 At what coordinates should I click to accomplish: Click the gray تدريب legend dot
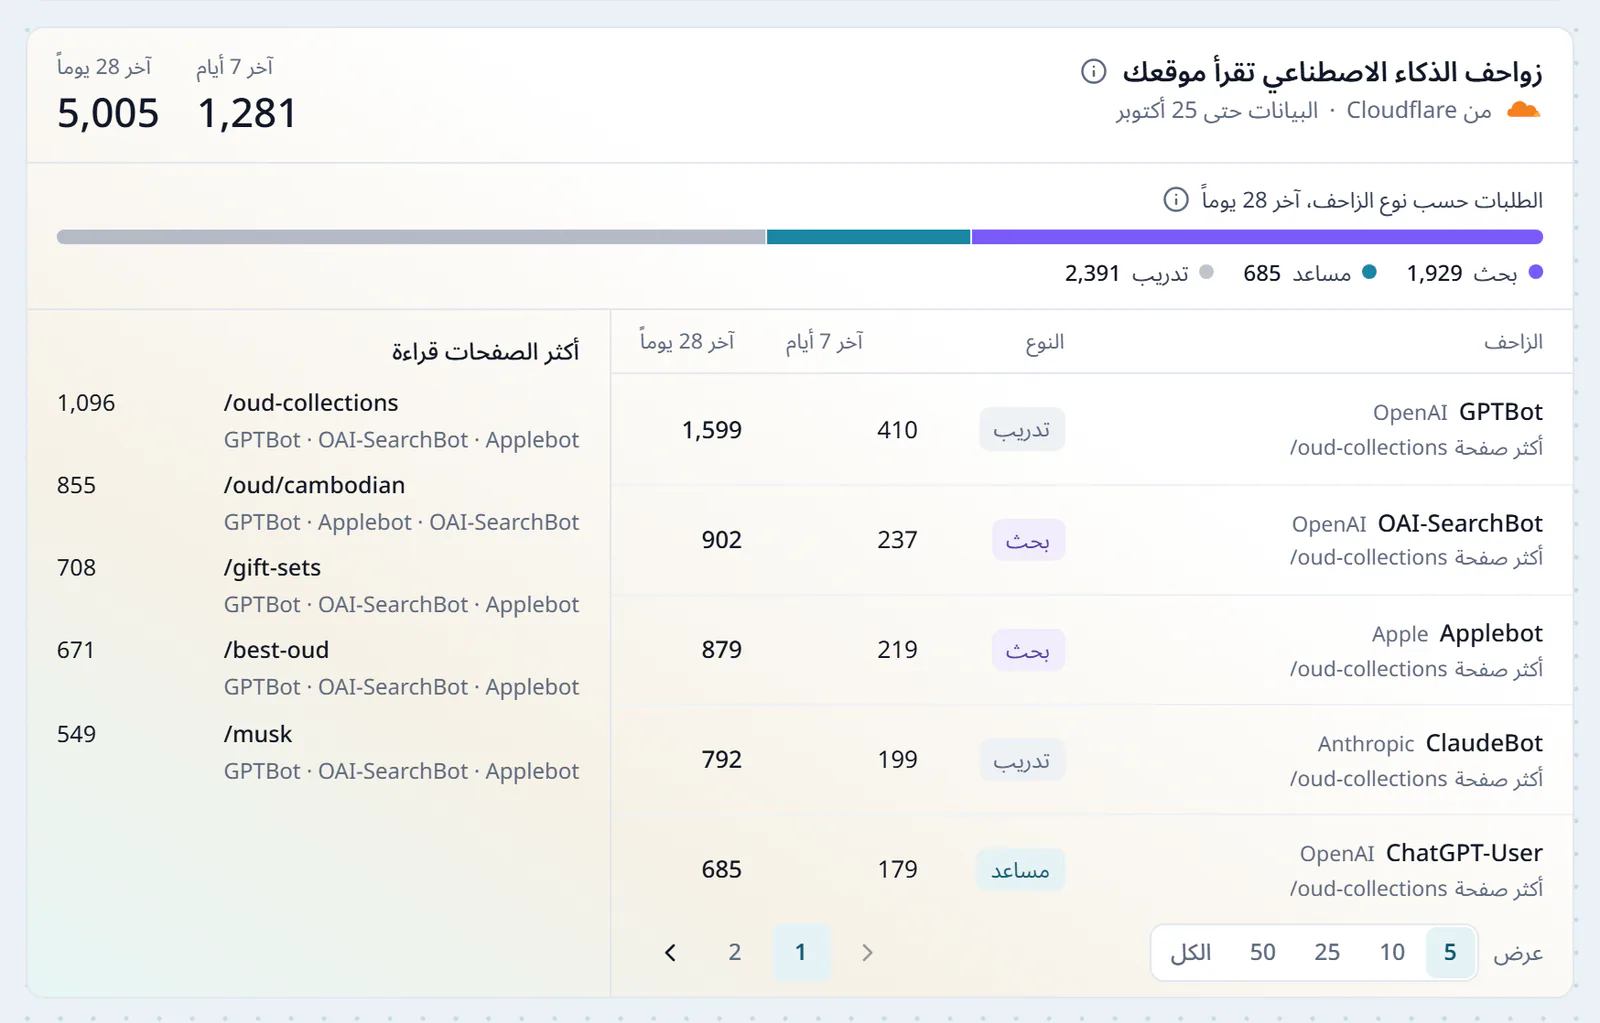tap(1206, 272)
